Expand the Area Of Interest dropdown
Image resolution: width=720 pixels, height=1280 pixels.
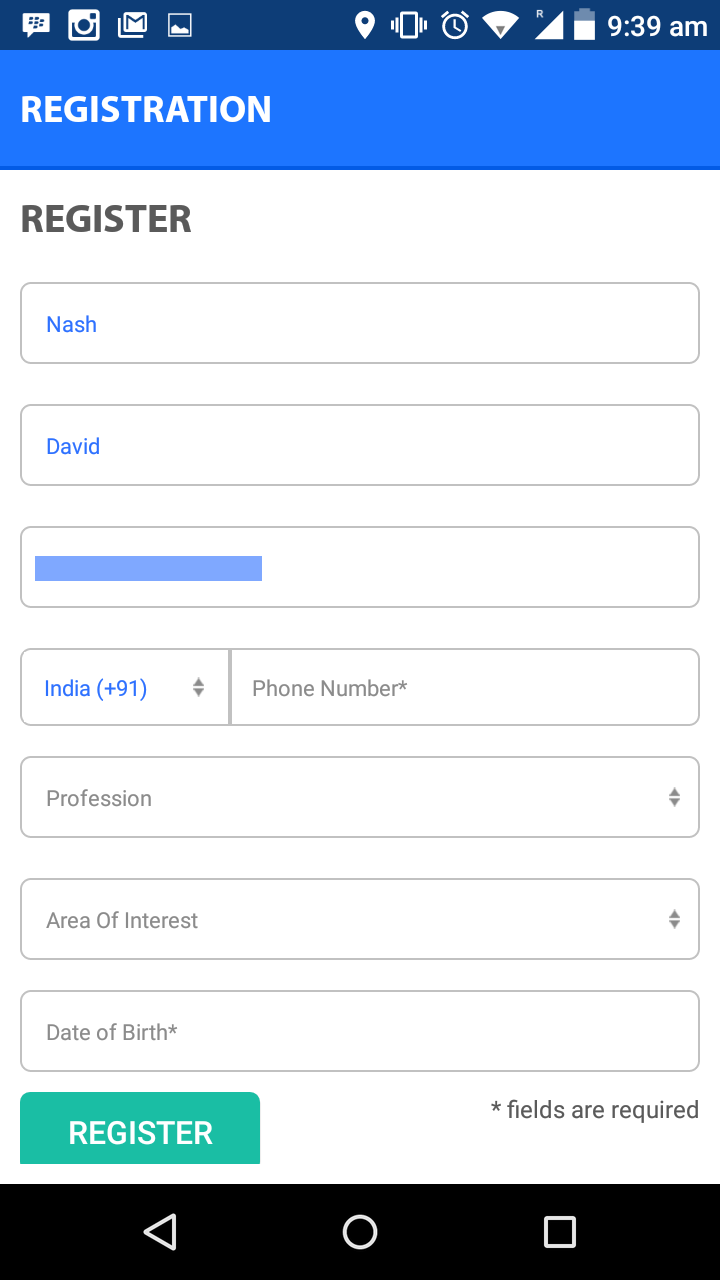pos(360,919)
